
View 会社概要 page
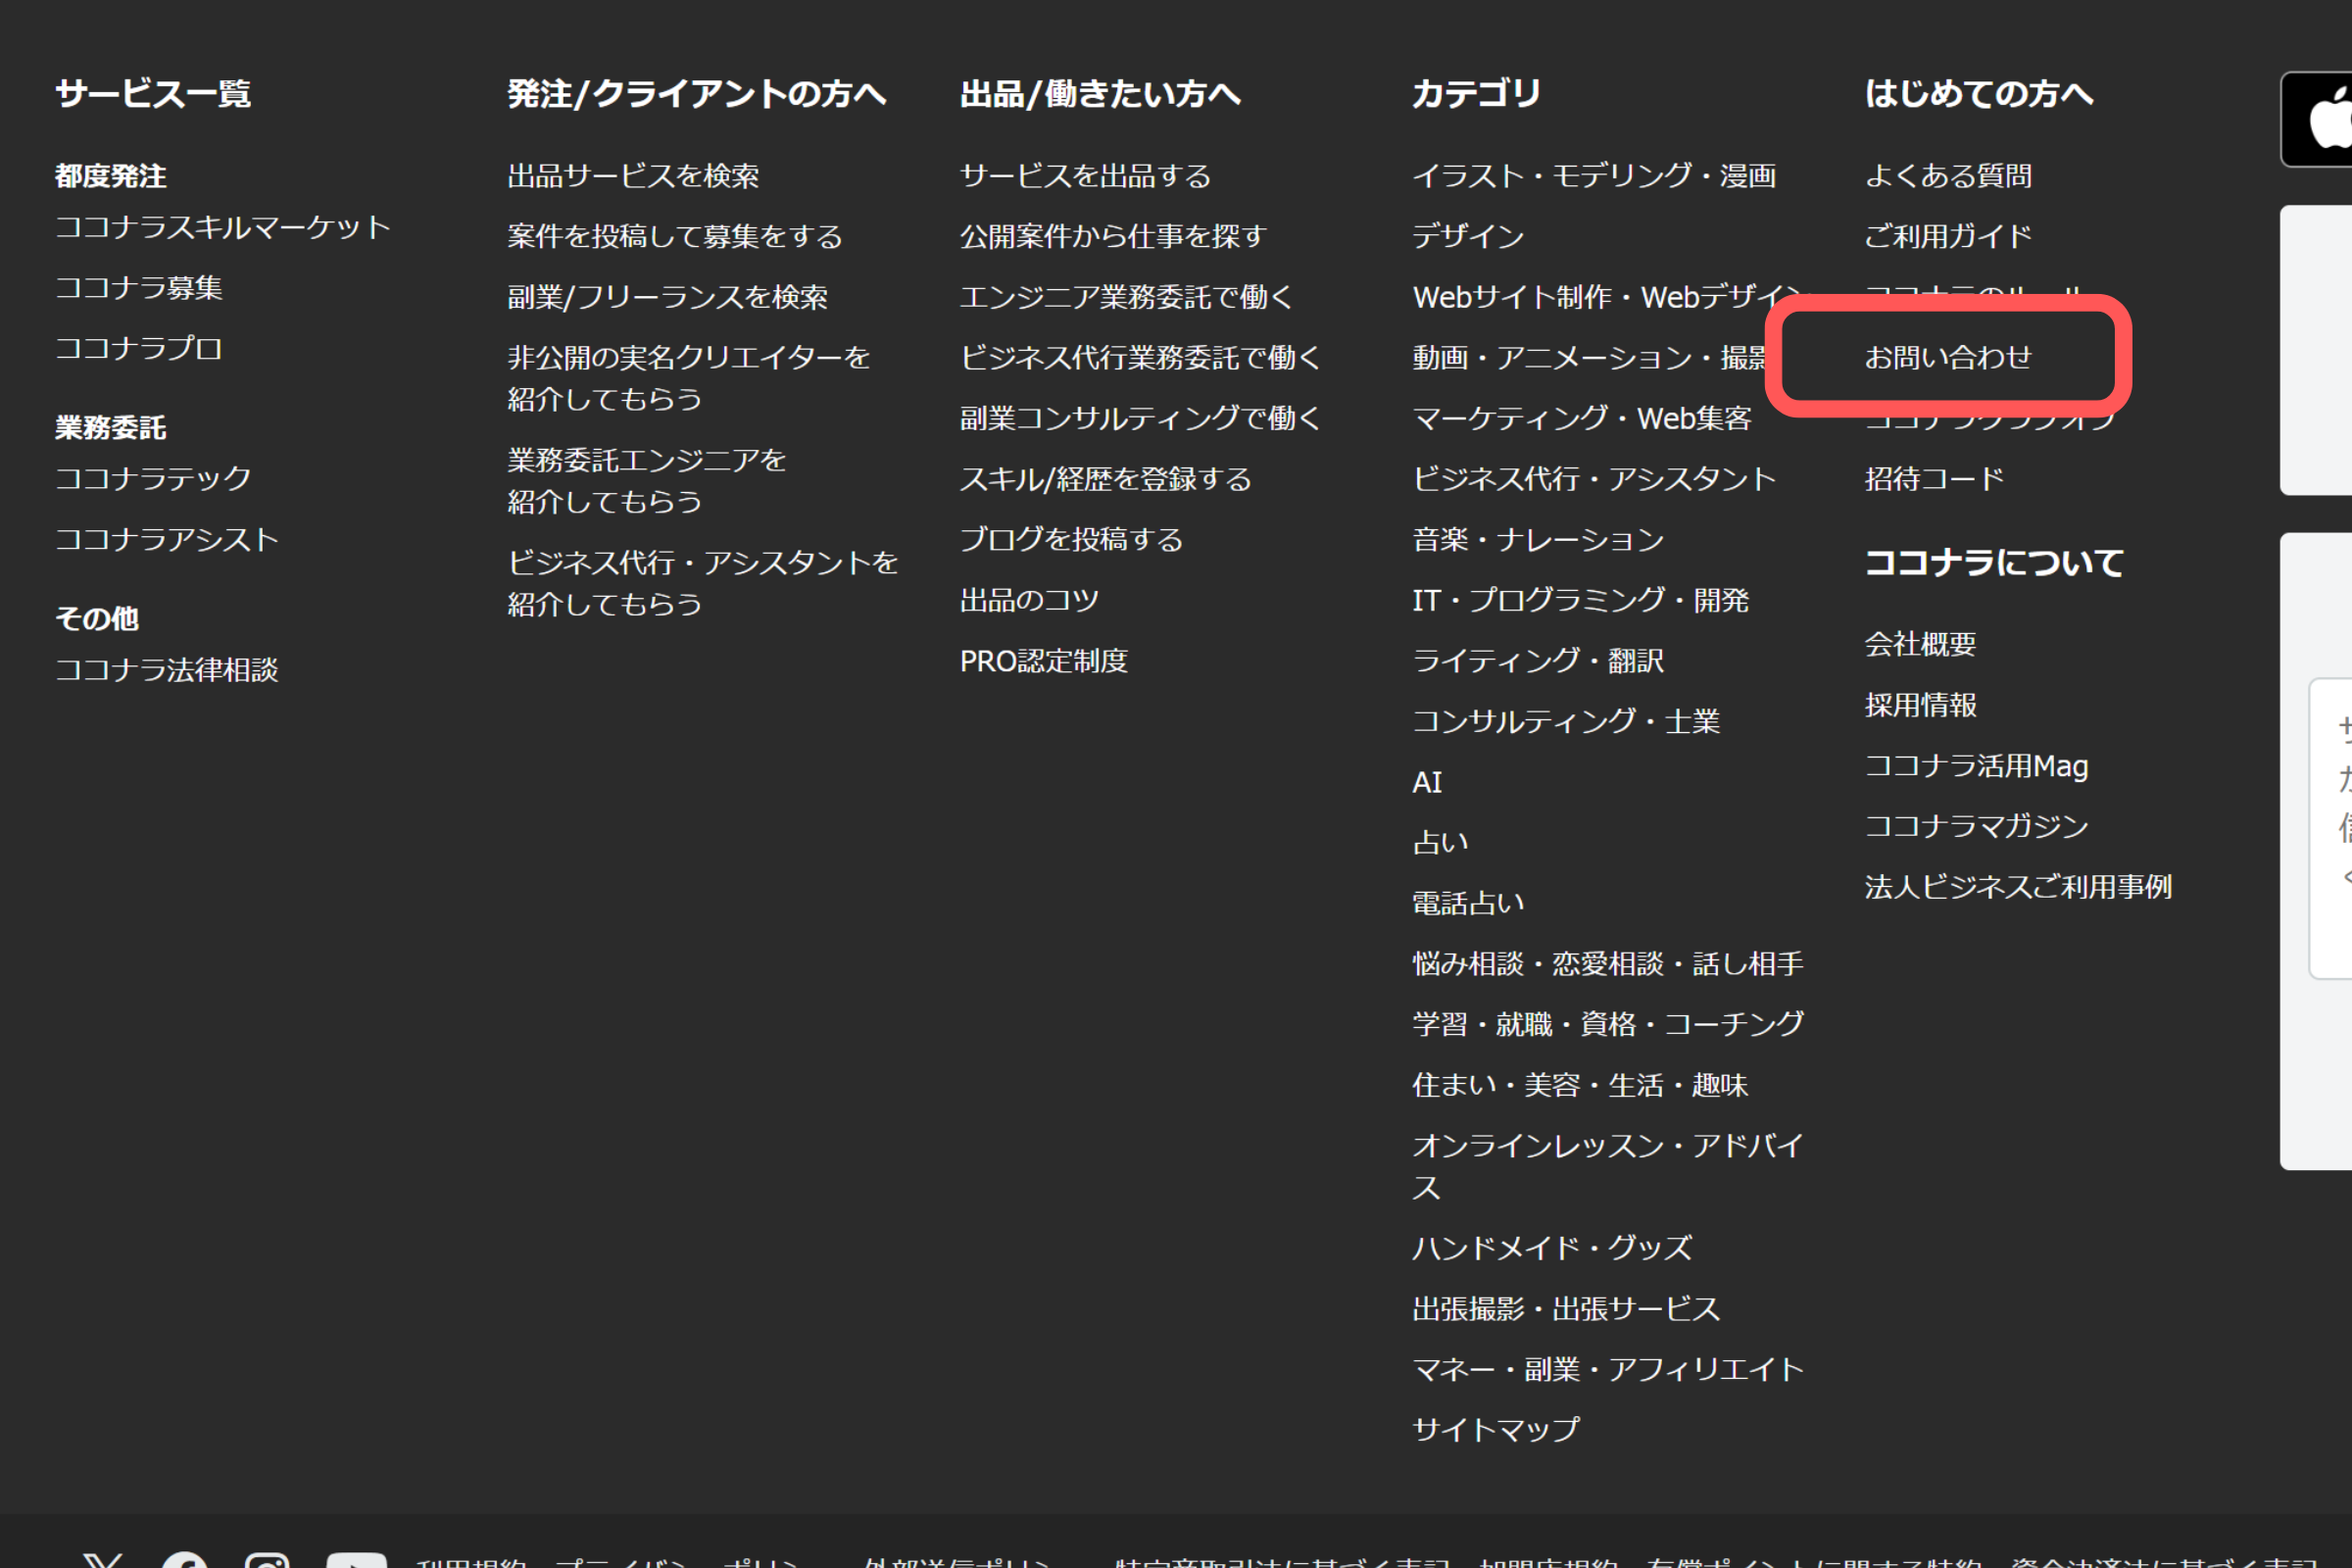pyautogui.click(x=1920, y=644)
